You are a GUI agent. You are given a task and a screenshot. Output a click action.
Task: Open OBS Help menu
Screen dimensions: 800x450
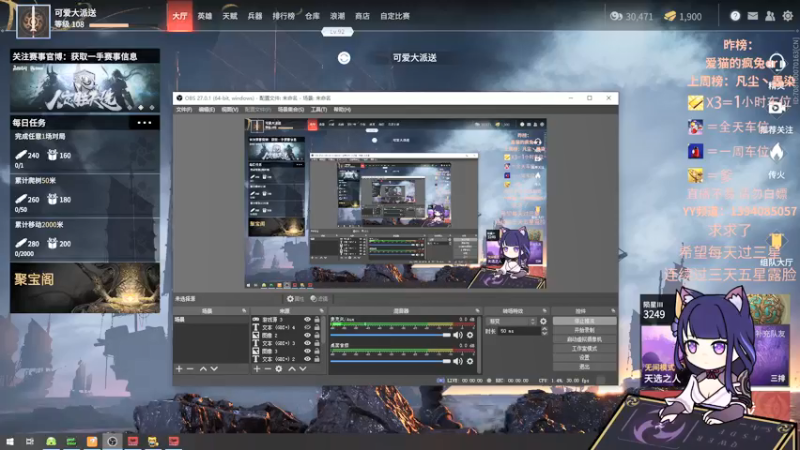[342, 110]
